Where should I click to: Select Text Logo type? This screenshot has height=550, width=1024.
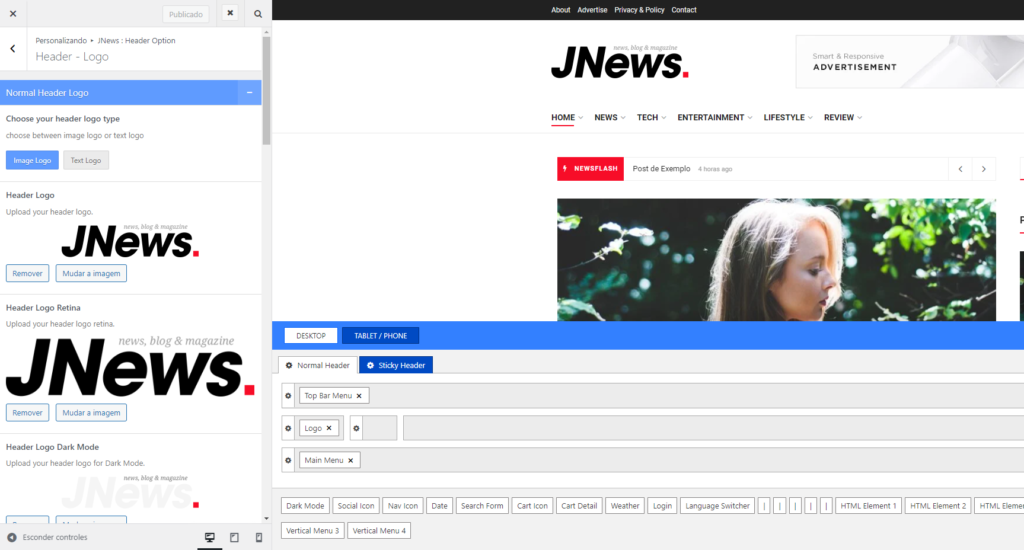coord(86,160)
